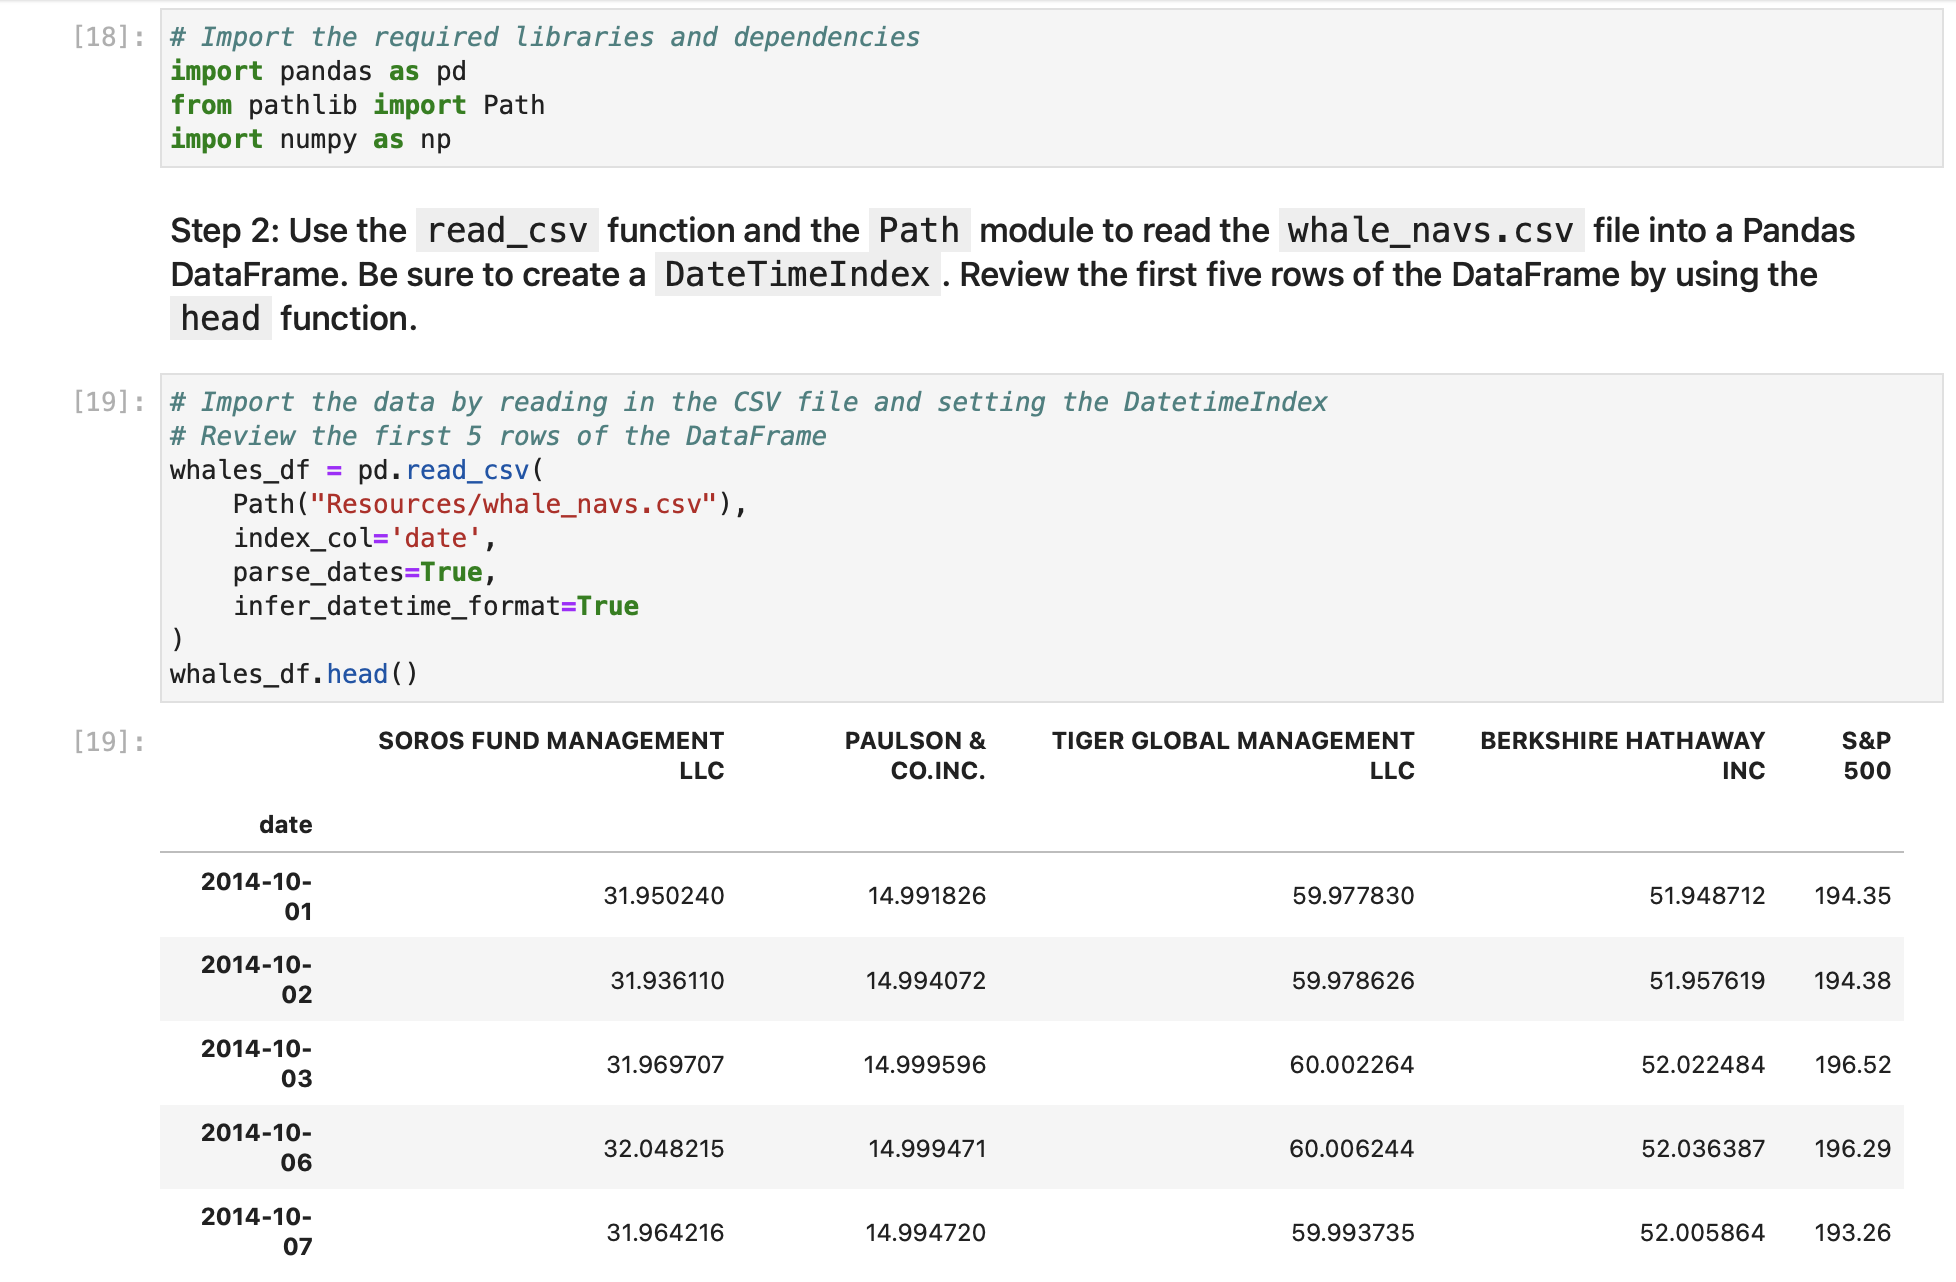Select the TIGER GLOBAL MANAGEMENT LLC header
1956x1282 pixels.
coord(1233,755)
